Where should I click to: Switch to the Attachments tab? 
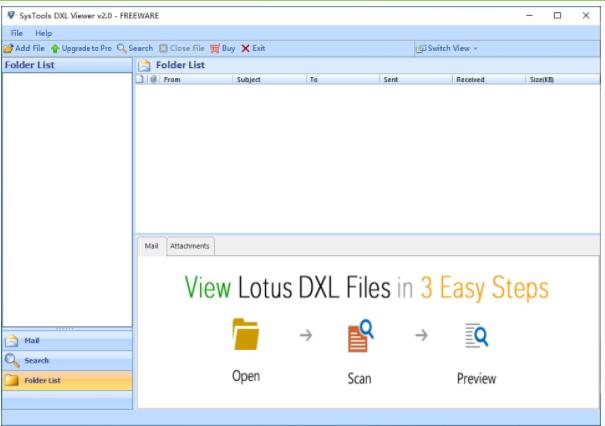point(189,246)
